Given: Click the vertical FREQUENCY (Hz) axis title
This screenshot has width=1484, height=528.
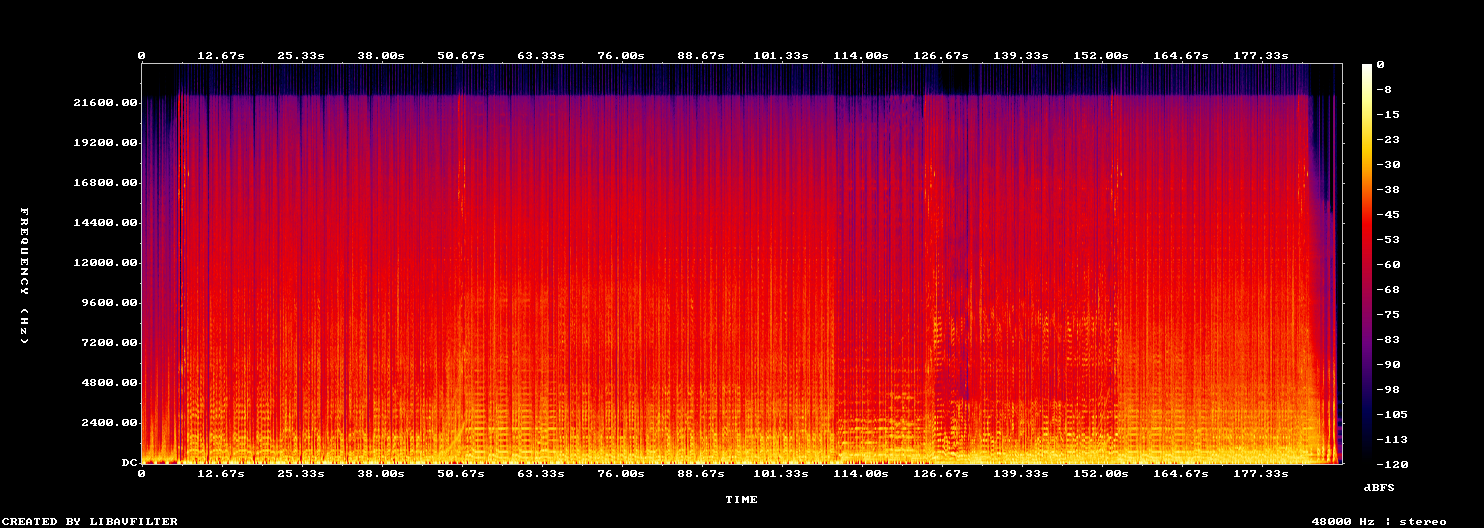Looking at the screenshot, I should (24, 276).
